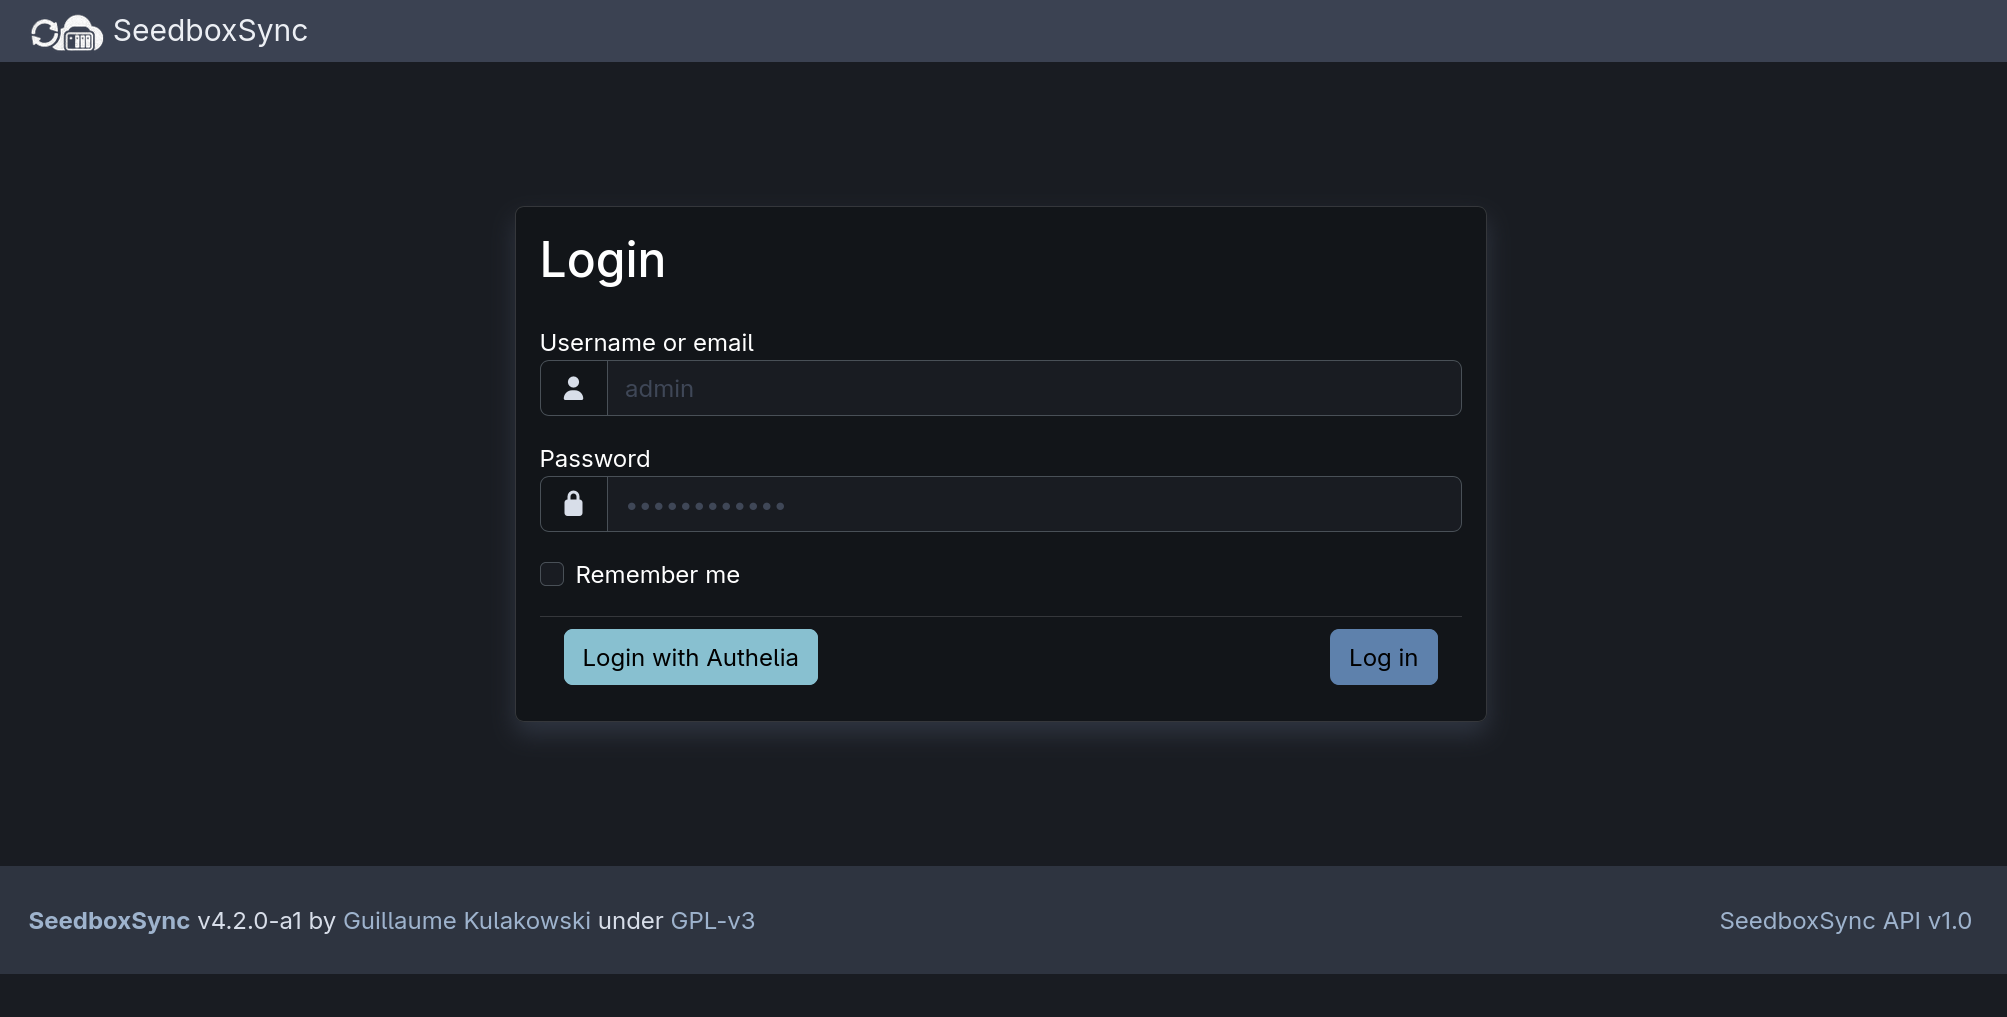Click the Username or email label
Image resolution: width=2007 pixels, height=1017 pixels.
[x=647, y=343]
